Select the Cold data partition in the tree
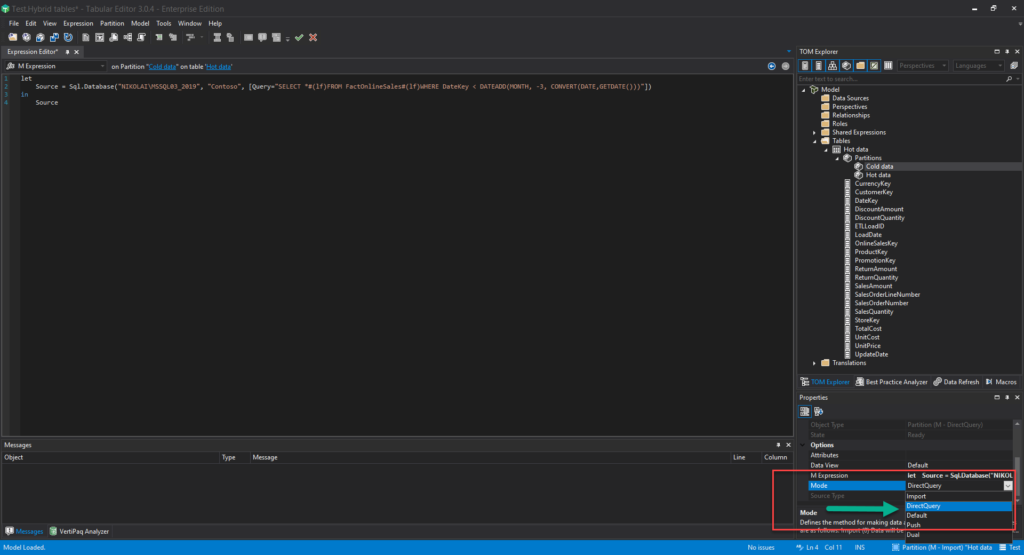 [879, 166]
